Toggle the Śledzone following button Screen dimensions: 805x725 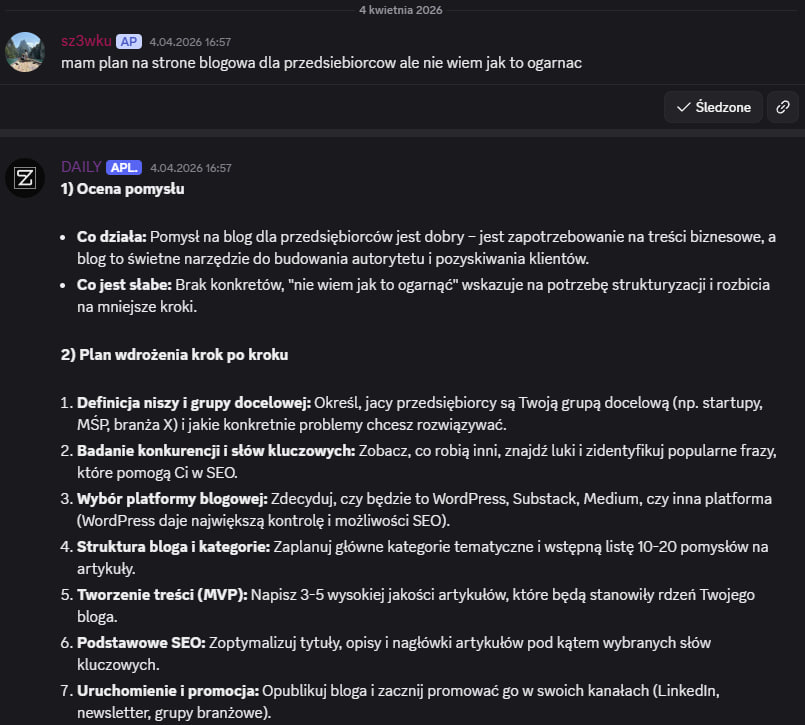[x=713, y=107]
